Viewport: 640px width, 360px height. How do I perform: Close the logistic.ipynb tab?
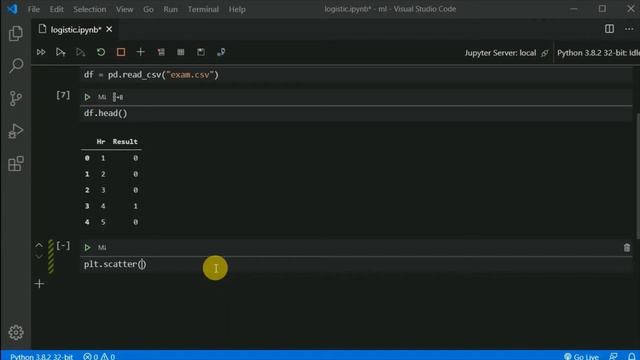(x=109, y=29)
